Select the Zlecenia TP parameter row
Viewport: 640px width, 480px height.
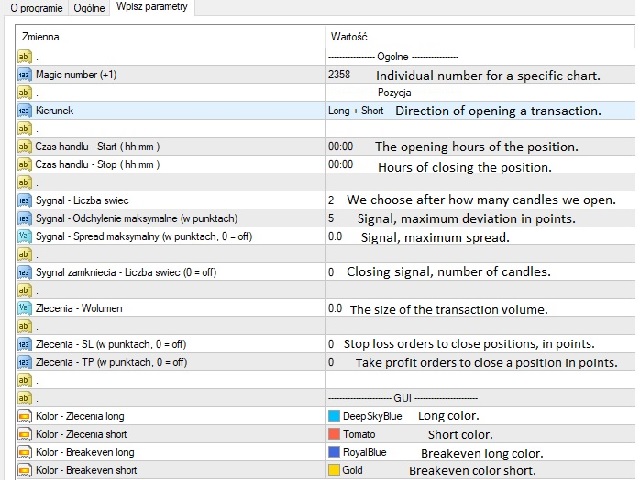pyautogui.click(x=112, y=362)
